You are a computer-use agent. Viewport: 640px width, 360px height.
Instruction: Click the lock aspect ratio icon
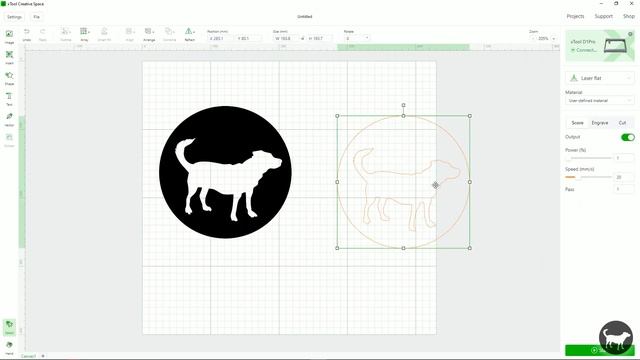click(x=302, y=38)
